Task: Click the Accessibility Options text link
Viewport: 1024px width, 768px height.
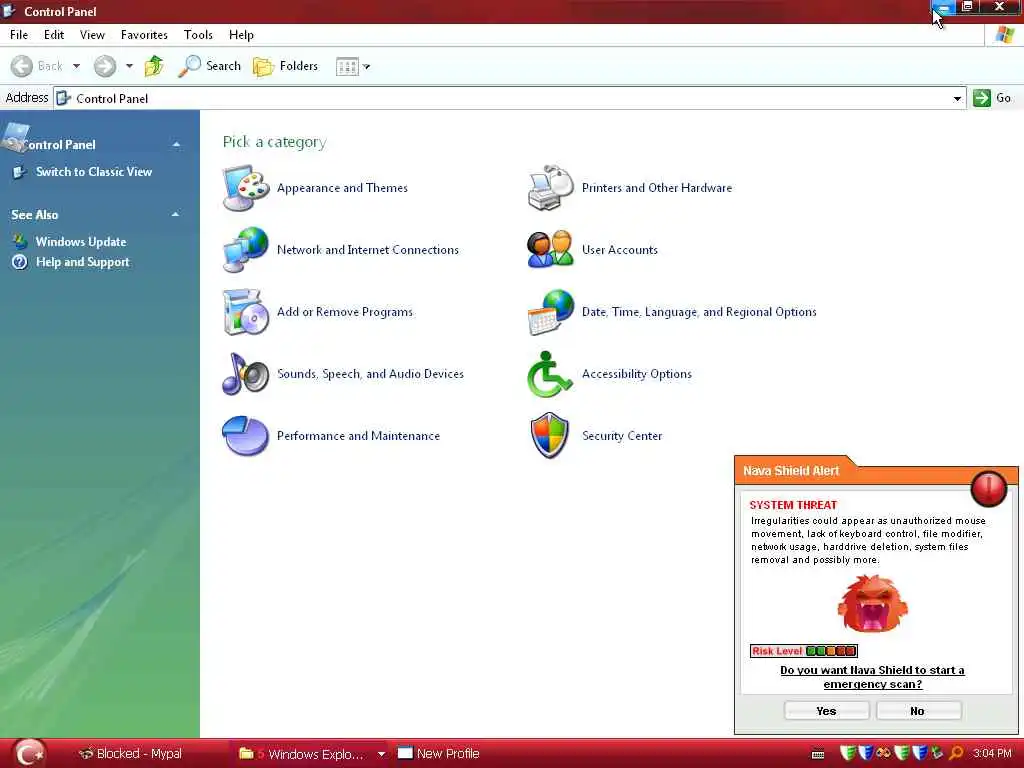Action: click(x=637, y=374)
